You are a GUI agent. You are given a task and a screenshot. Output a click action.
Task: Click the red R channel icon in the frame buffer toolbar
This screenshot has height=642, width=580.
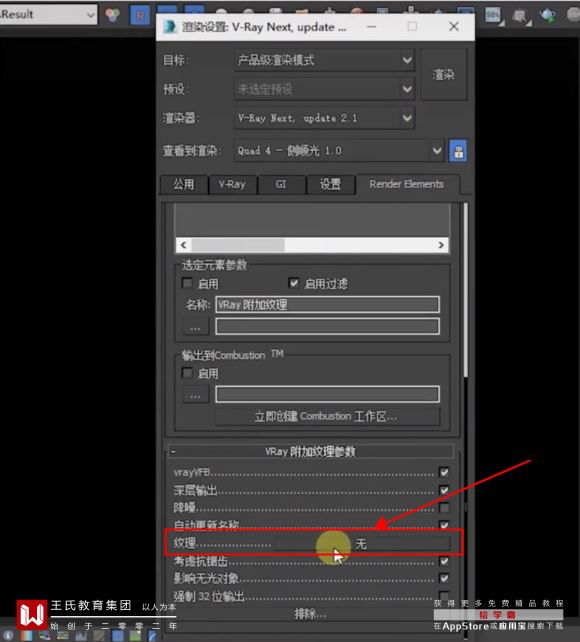140,16
